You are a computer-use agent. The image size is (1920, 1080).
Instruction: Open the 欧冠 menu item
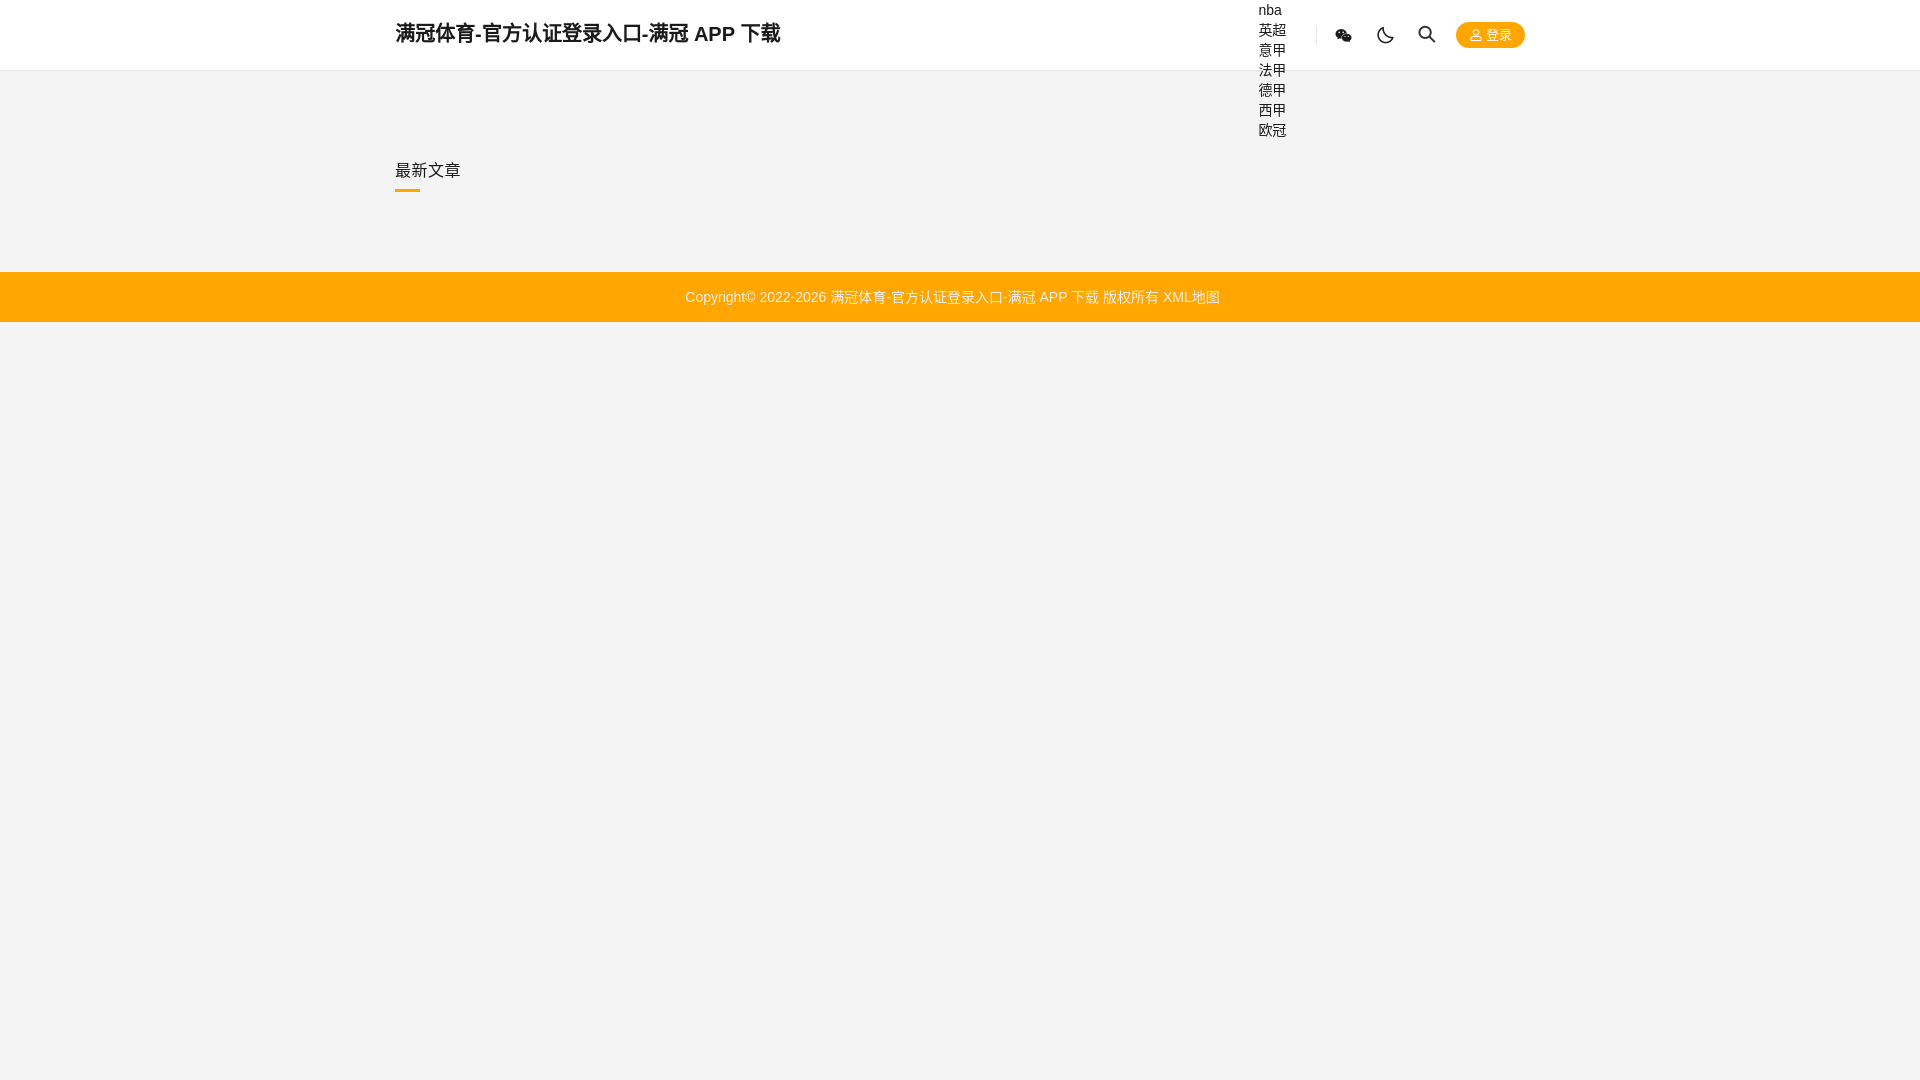click(1272, 130)
